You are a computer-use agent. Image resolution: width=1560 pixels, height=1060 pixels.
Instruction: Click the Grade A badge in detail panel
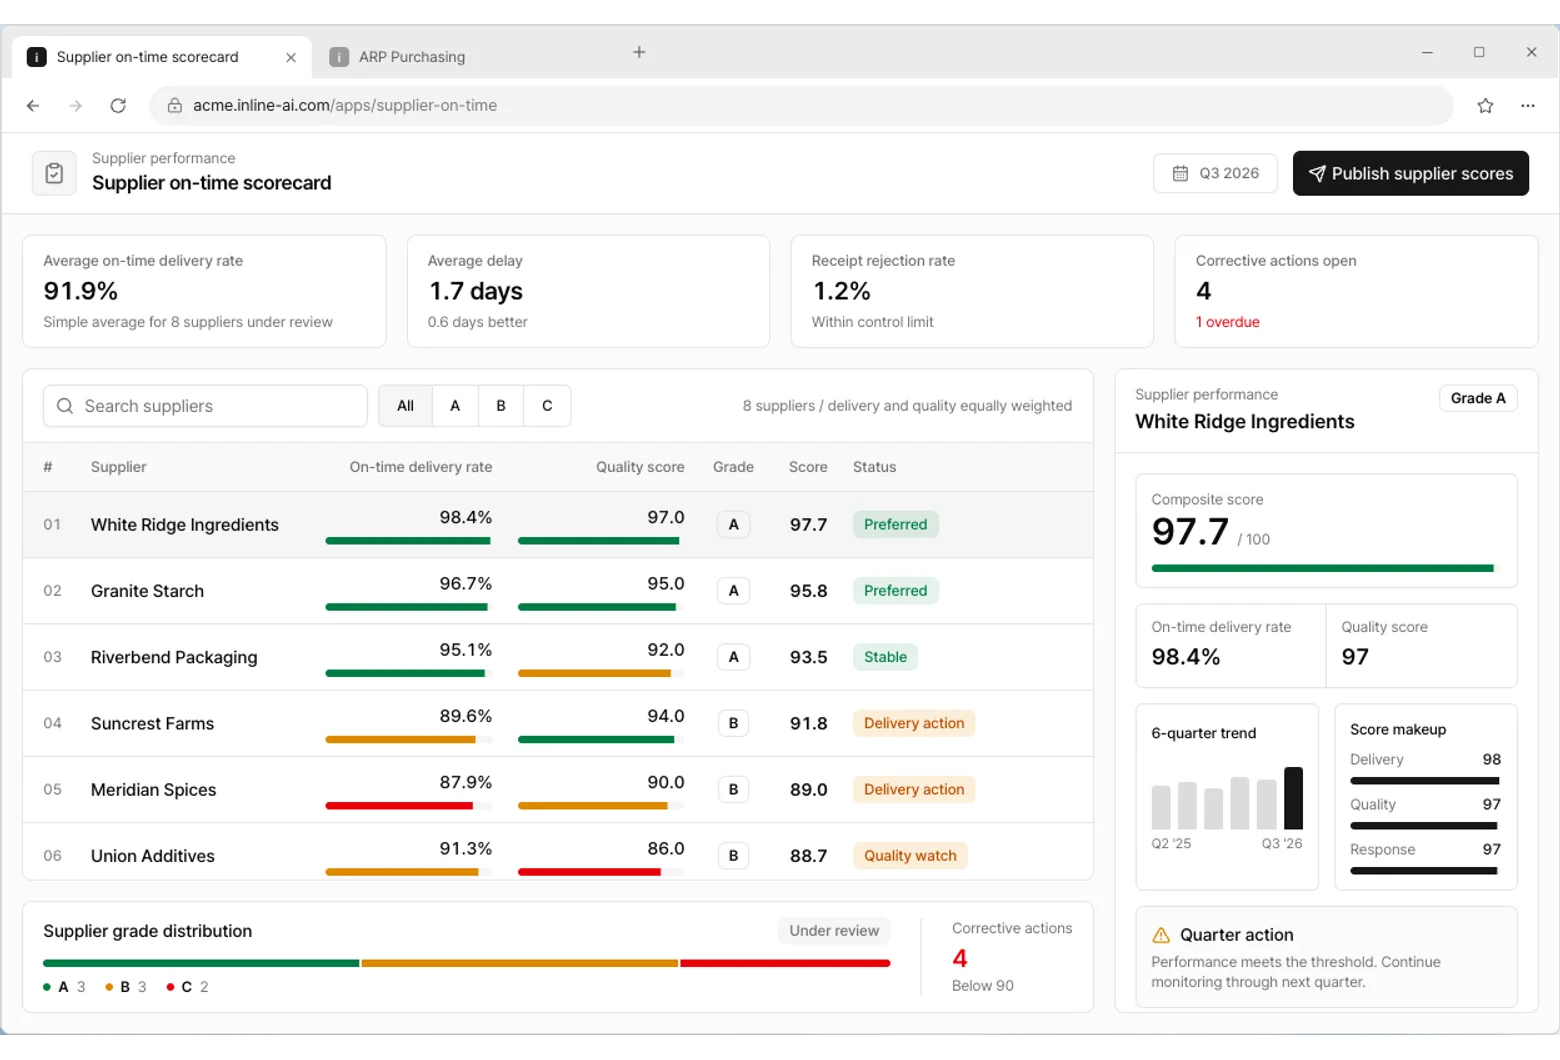tap(1478, 398)
